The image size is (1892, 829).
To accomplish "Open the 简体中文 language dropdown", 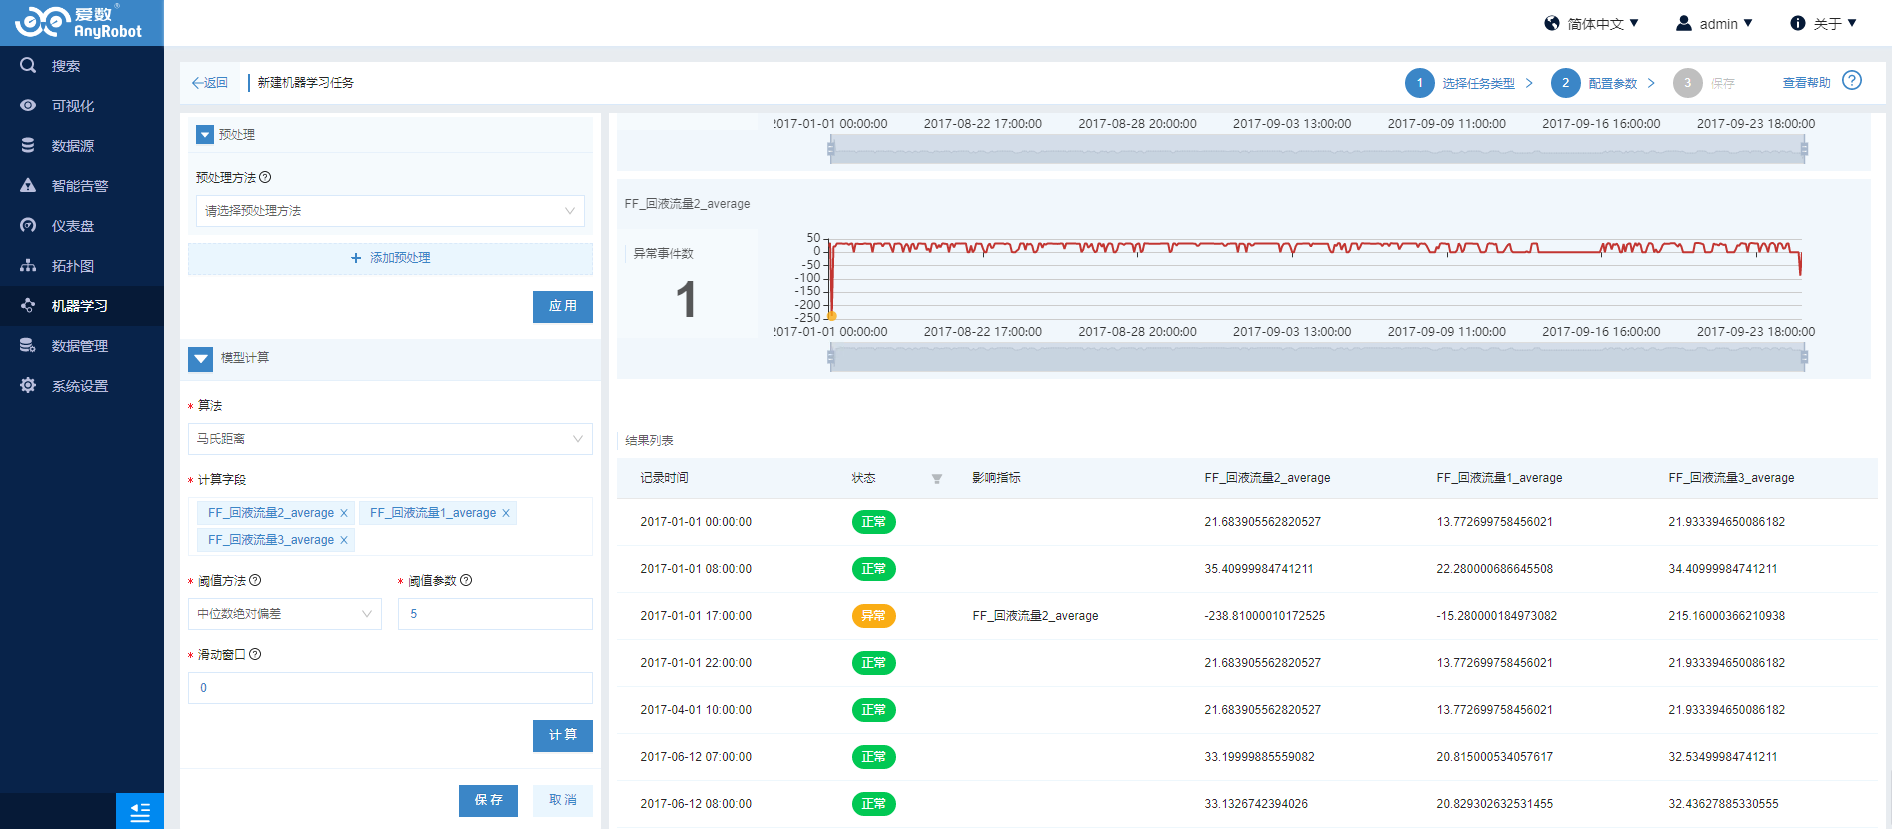I will (1592, 24).
